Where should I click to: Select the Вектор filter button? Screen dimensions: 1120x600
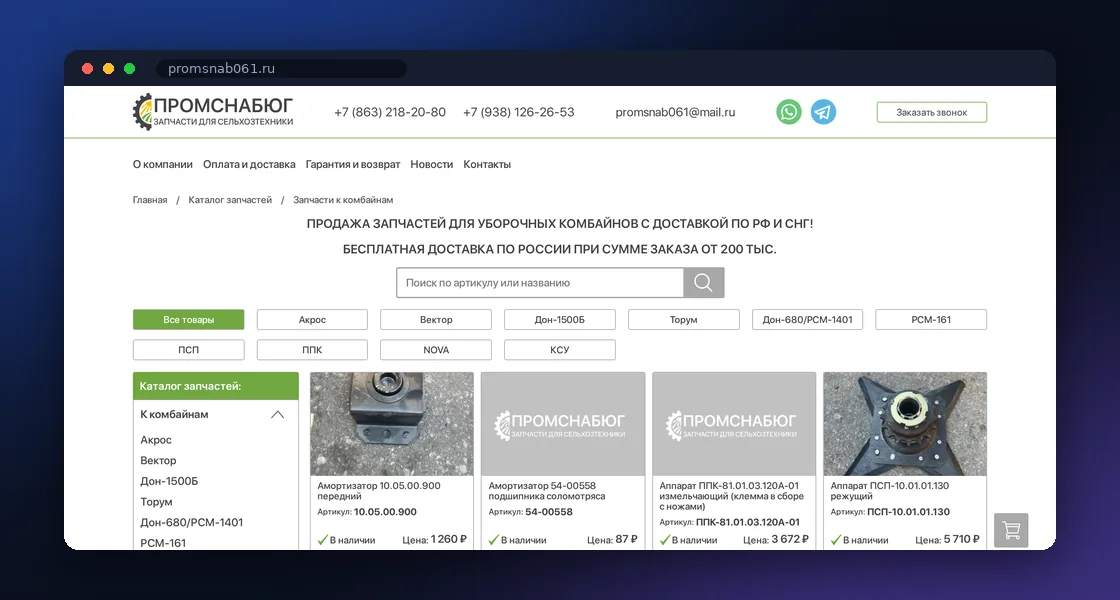tap(436, 319)
